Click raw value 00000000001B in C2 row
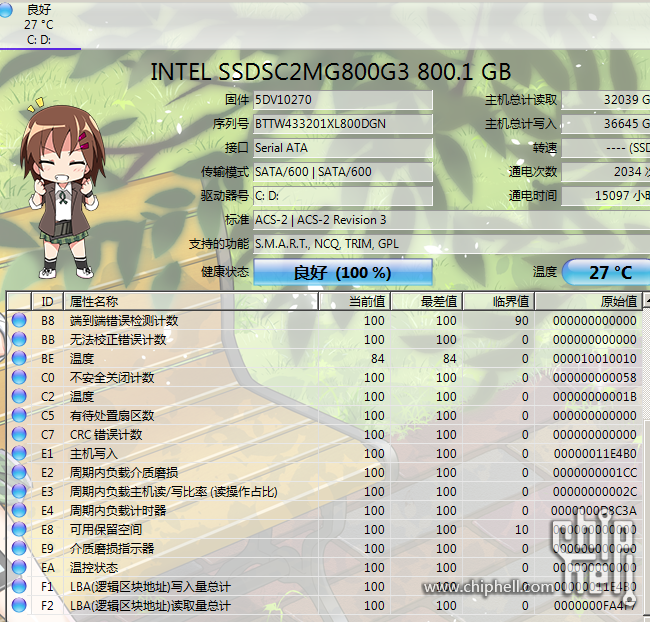This screenshot has height=622, width=650. point(594,396)
